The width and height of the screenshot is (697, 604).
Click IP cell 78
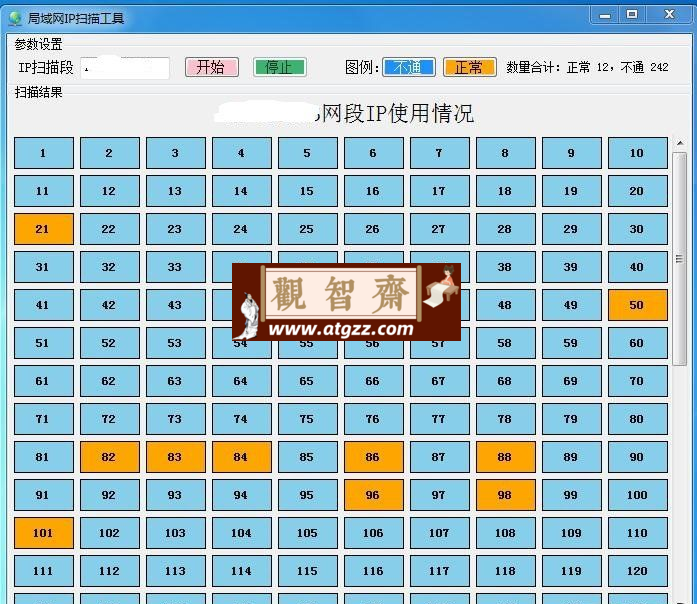pos(506,419)
